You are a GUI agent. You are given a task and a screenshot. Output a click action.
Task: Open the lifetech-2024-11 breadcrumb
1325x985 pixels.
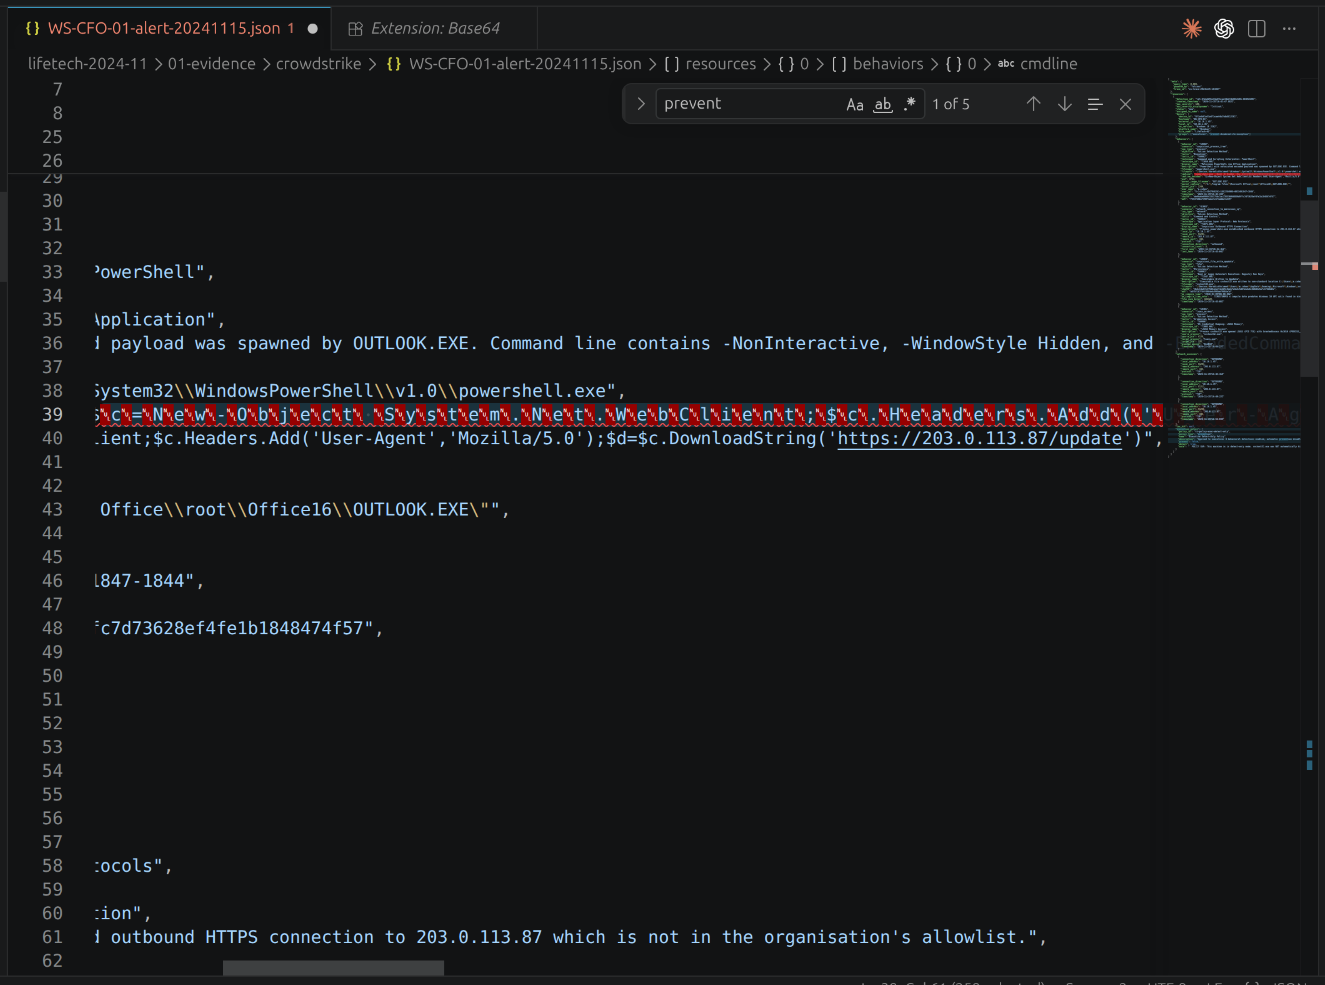(x=87, y=64)
